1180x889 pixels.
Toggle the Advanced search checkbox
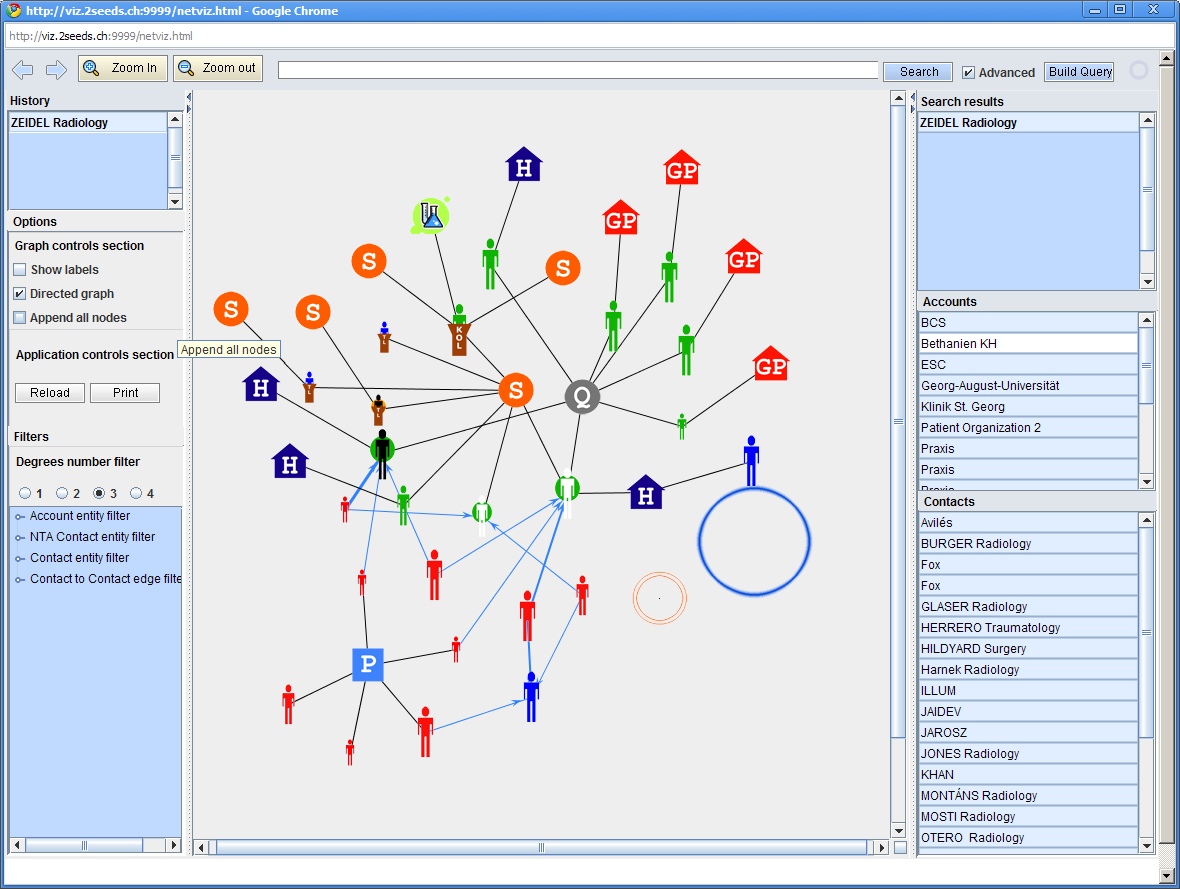[x=969, y=72]
